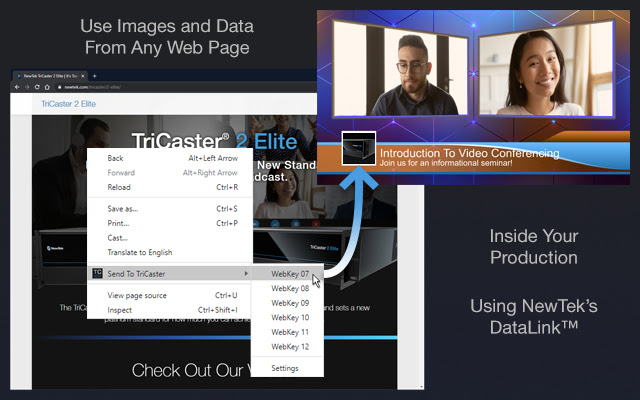Click the browser Back arrow icon
Screen dimensions: 640x400
17,87
